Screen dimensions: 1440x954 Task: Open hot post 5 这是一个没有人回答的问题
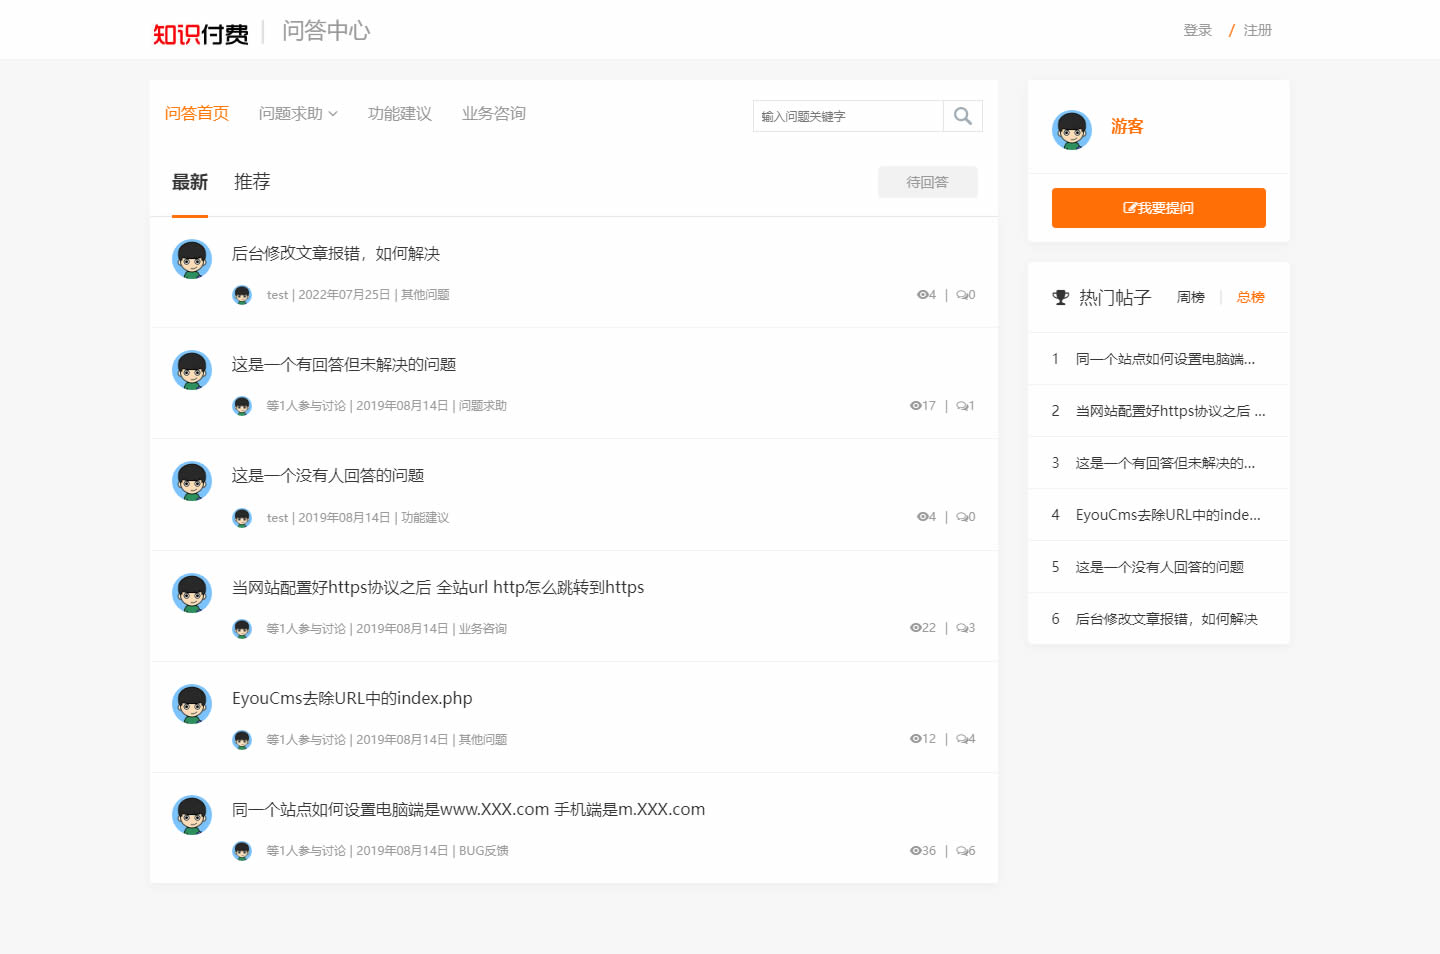coord(1160,567)
